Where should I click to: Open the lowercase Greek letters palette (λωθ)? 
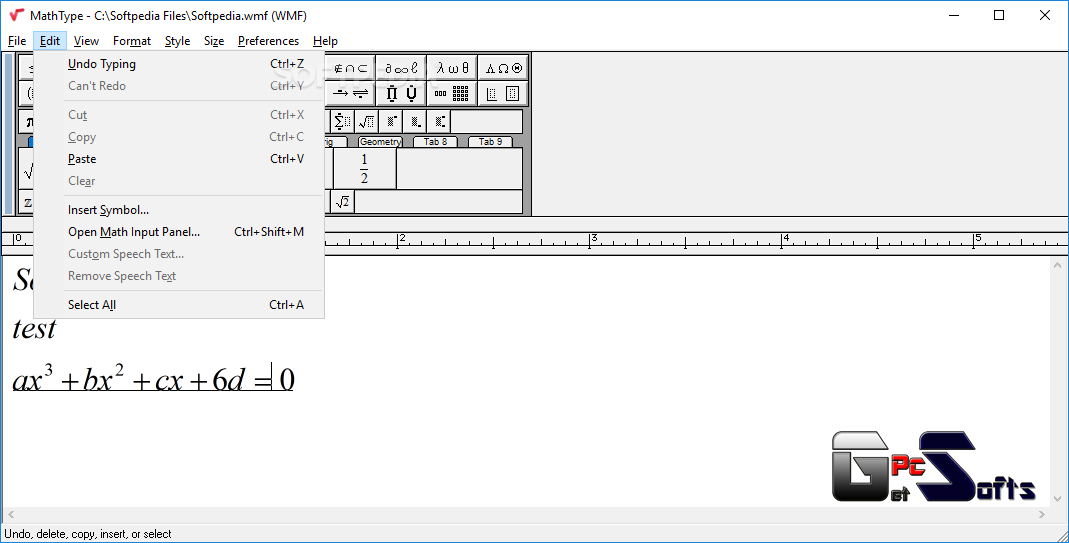pos(452,68)
